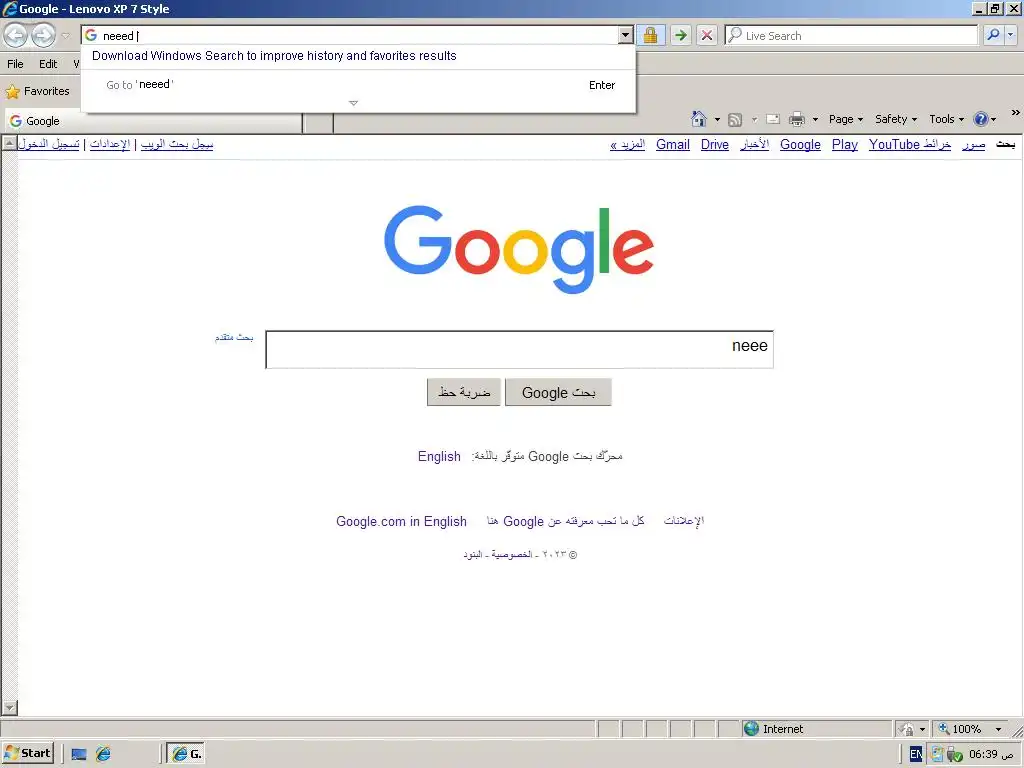Click the Help question mark icon
1024x768 pixels.
click(980, 120)
